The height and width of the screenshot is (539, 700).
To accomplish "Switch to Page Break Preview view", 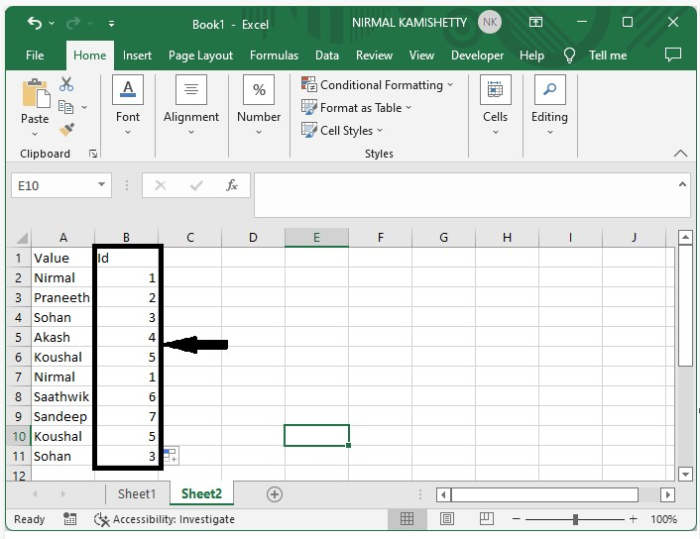I will pyautogui.click(x=487, y=519).
